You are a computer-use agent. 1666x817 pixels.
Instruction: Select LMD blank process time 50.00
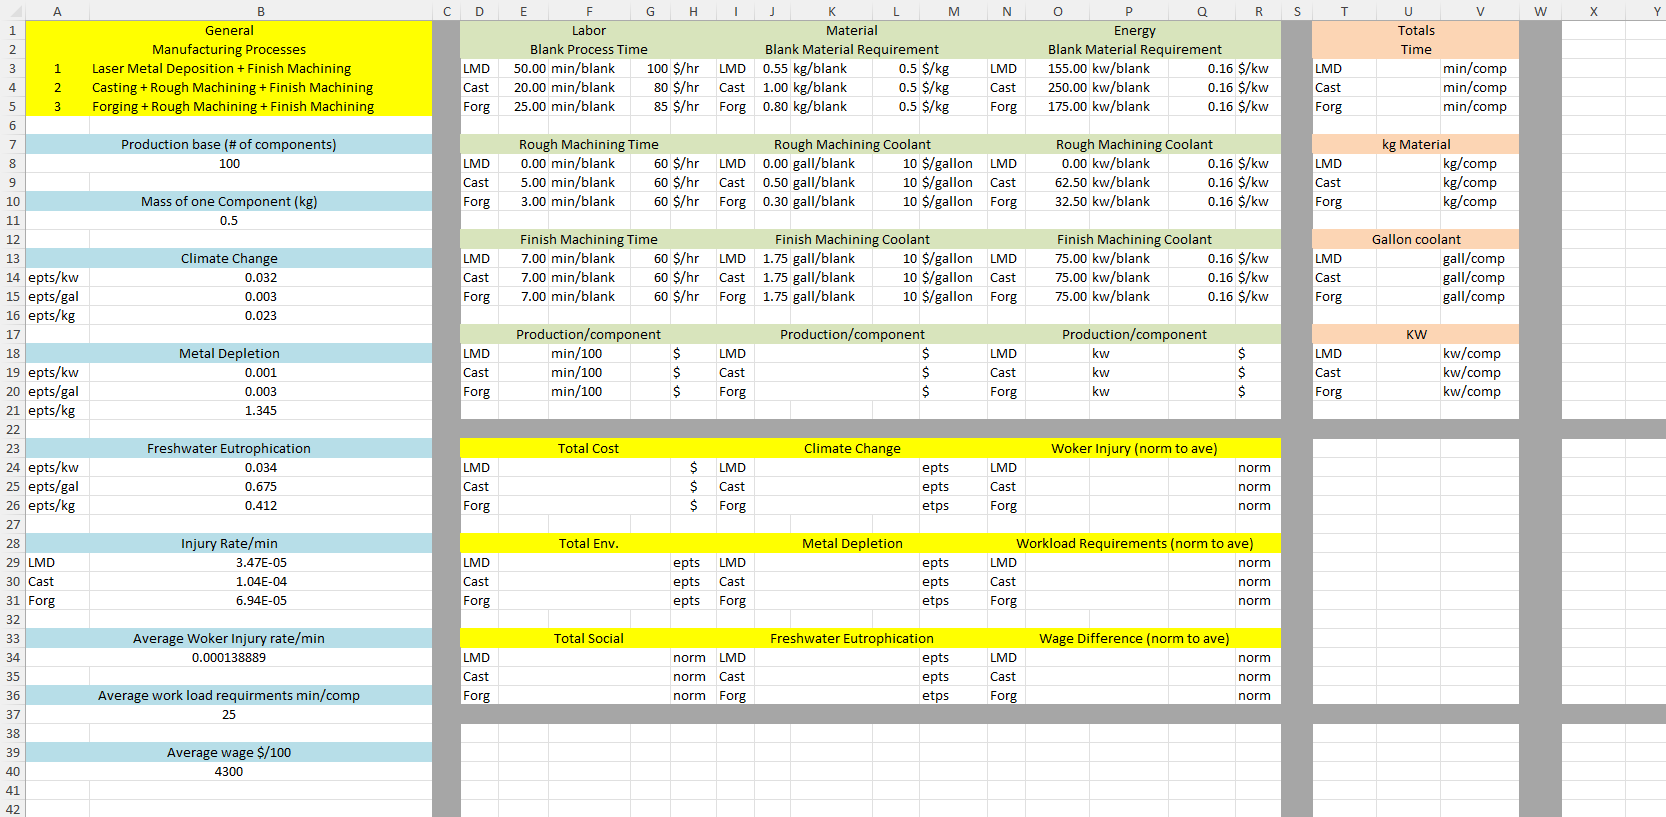pyautogui.click(x=523, y=68)
